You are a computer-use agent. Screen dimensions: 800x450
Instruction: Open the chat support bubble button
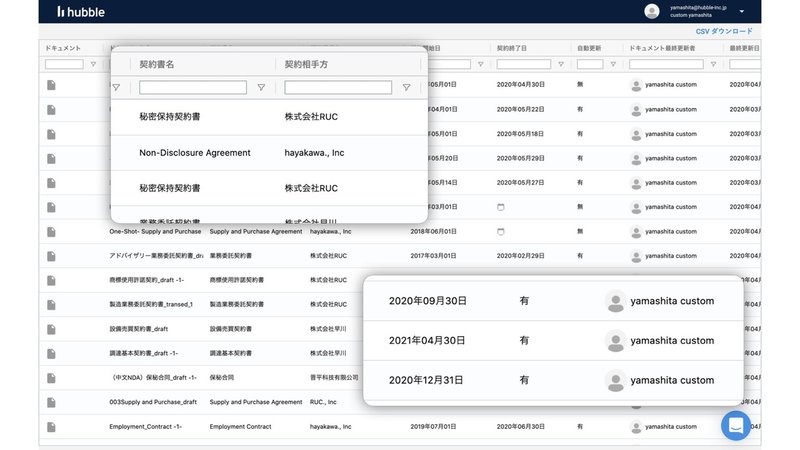(x=736, y=425)
